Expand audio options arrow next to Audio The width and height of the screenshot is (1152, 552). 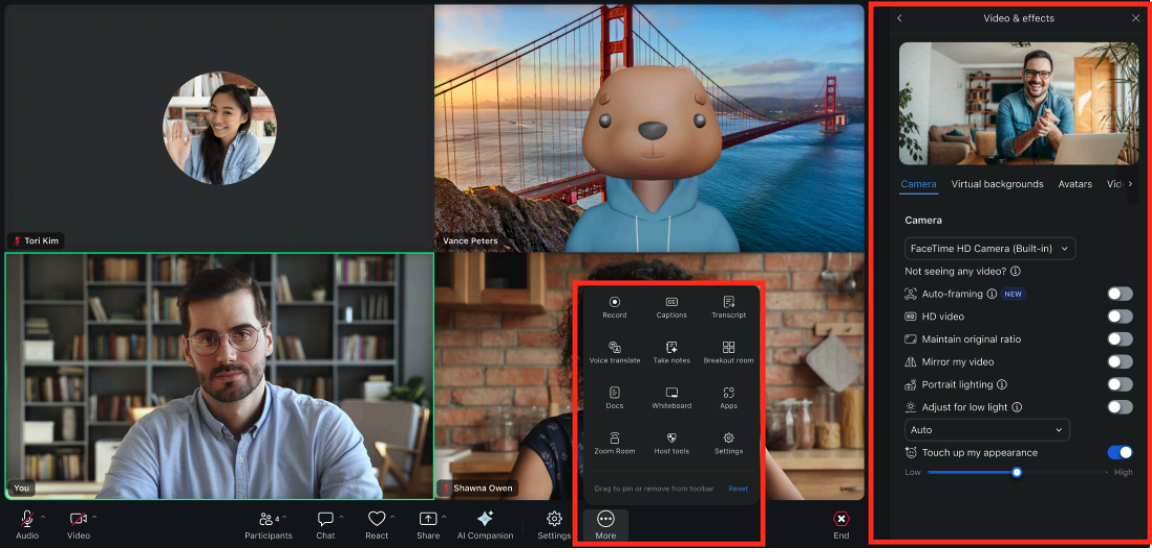[43, 517]
